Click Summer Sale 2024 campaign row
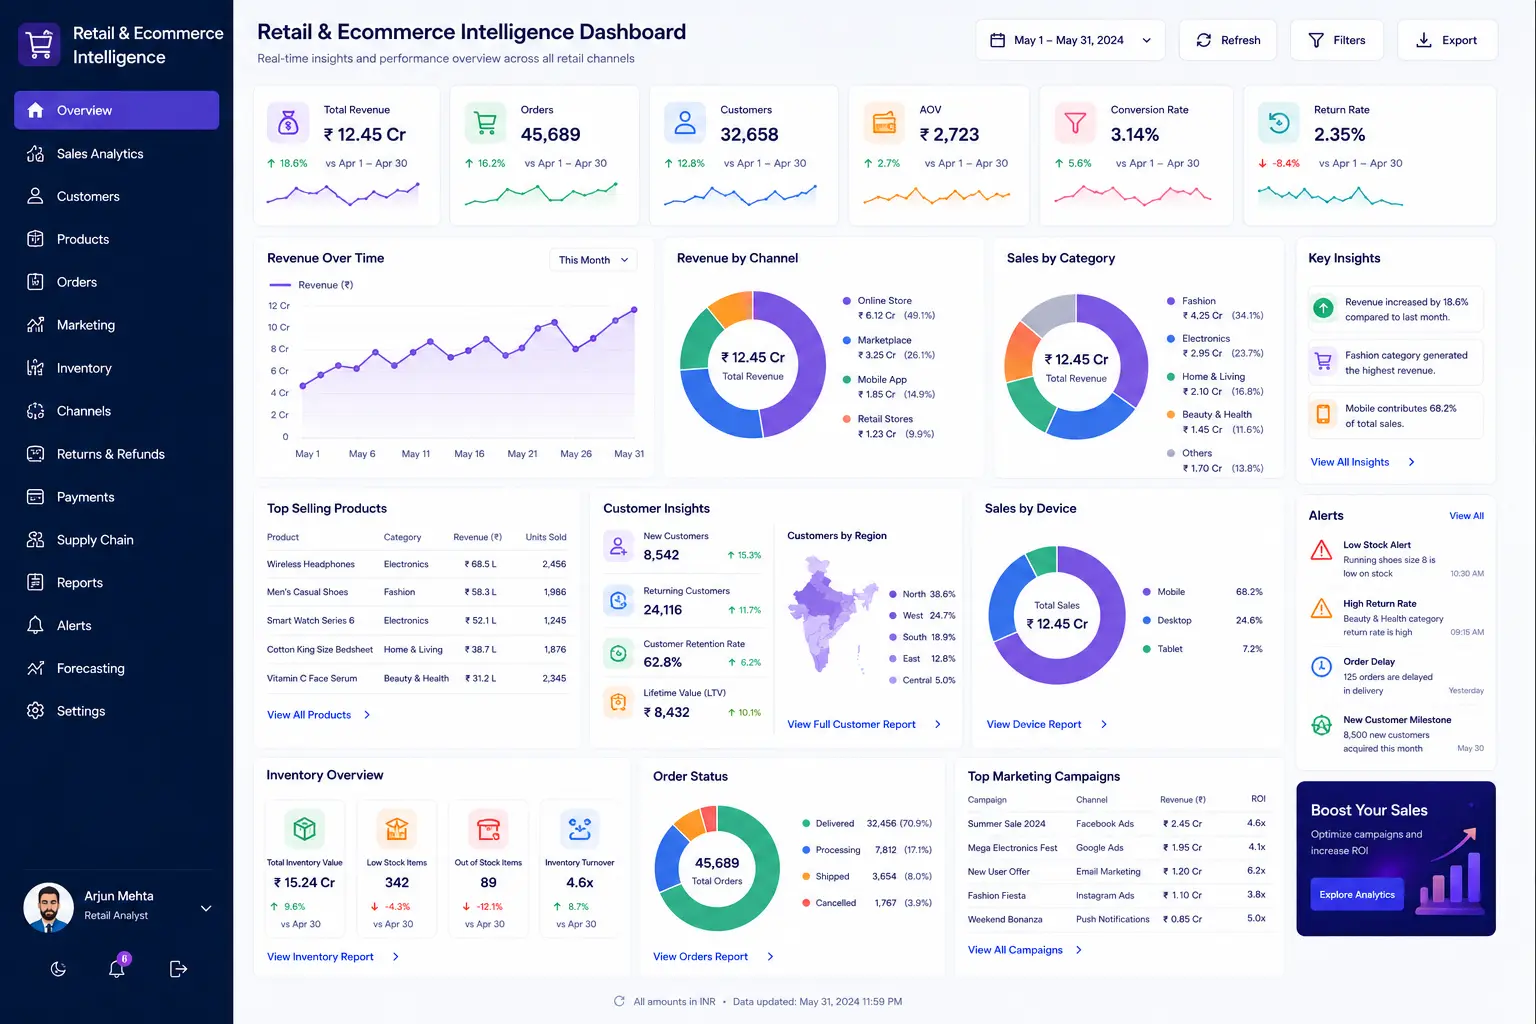Viewport: 1536px width, 1024px height. coord(1117,824)
